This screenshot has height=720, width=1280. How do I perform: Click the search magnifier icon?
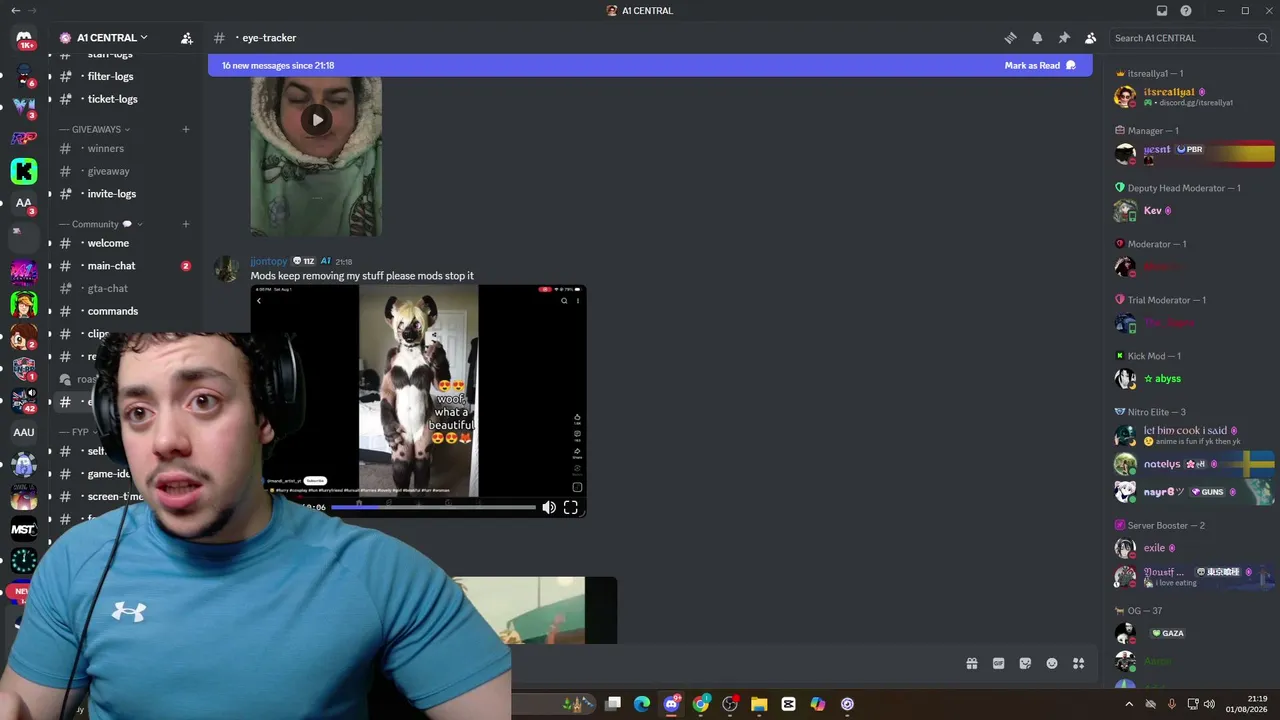coord(1263,38)
